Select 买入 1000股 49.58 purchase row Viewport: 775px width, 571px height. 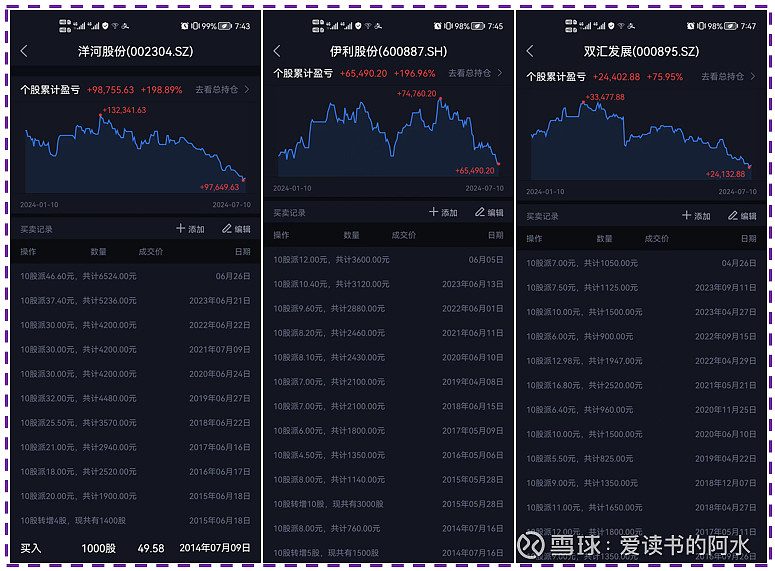click(x=135, y=548)
